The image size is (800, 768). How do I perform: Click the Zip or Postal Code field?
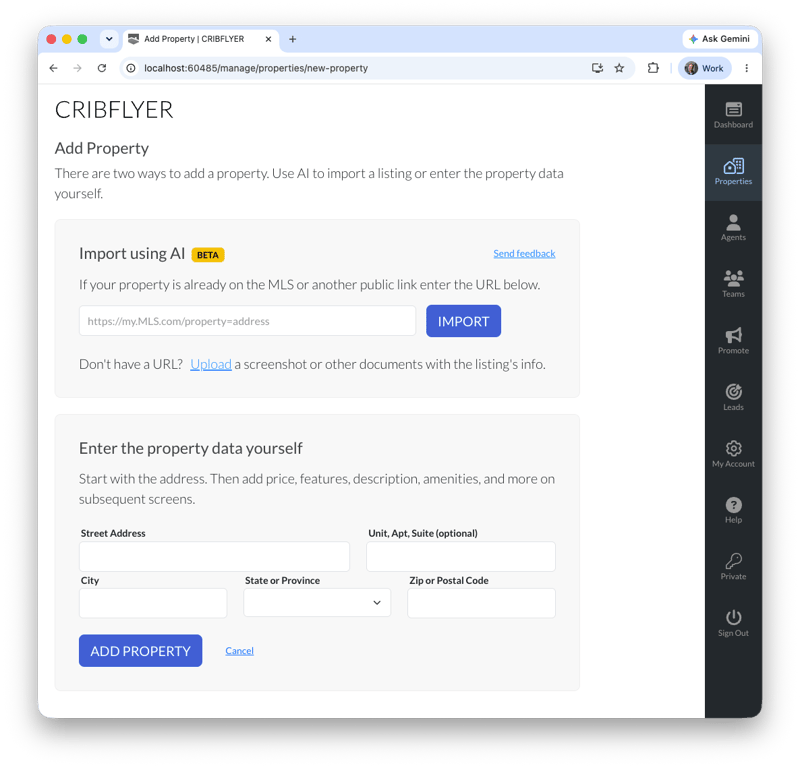pyautogui.click(x=481, y=603)
